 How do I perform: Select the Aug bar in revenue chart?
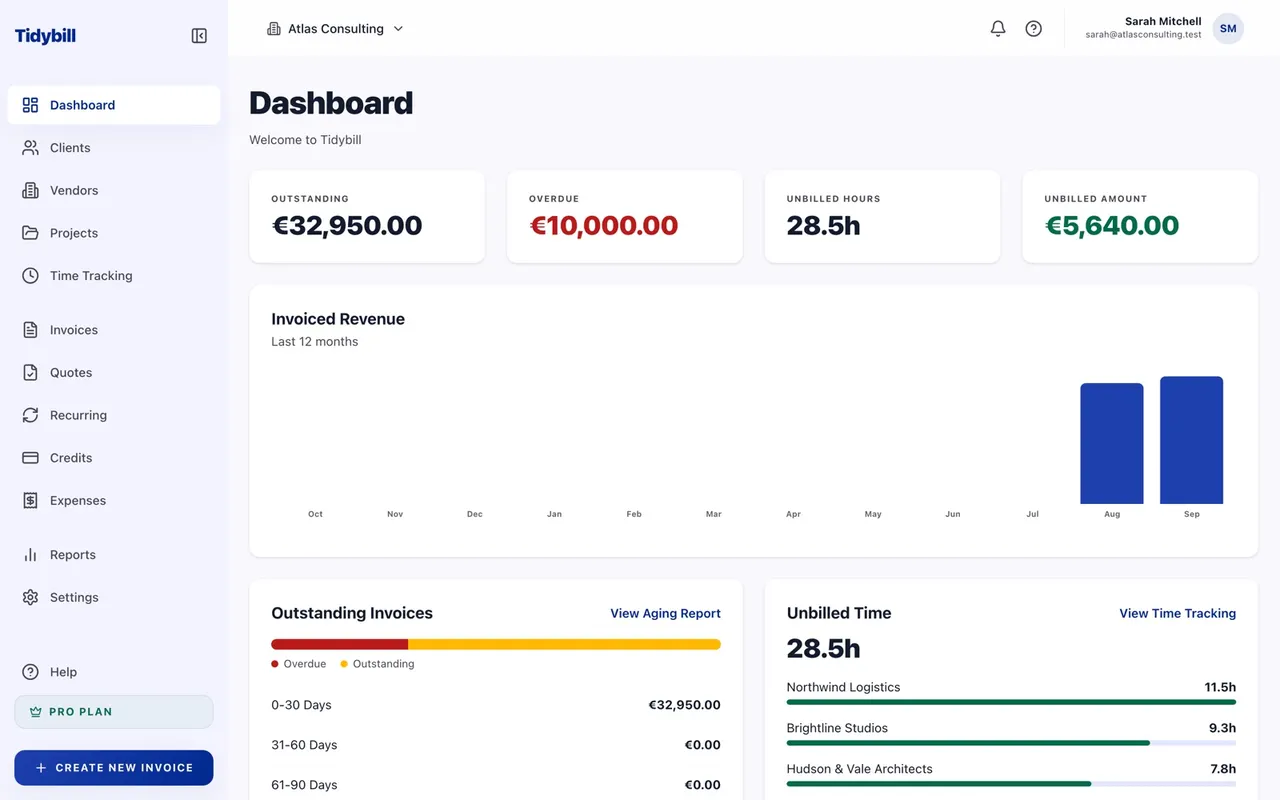coord(1111,444)
